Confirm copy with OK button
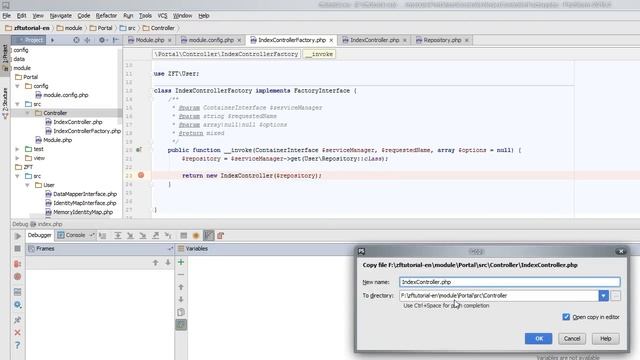The image size is (640, 360). pos(538,338)
